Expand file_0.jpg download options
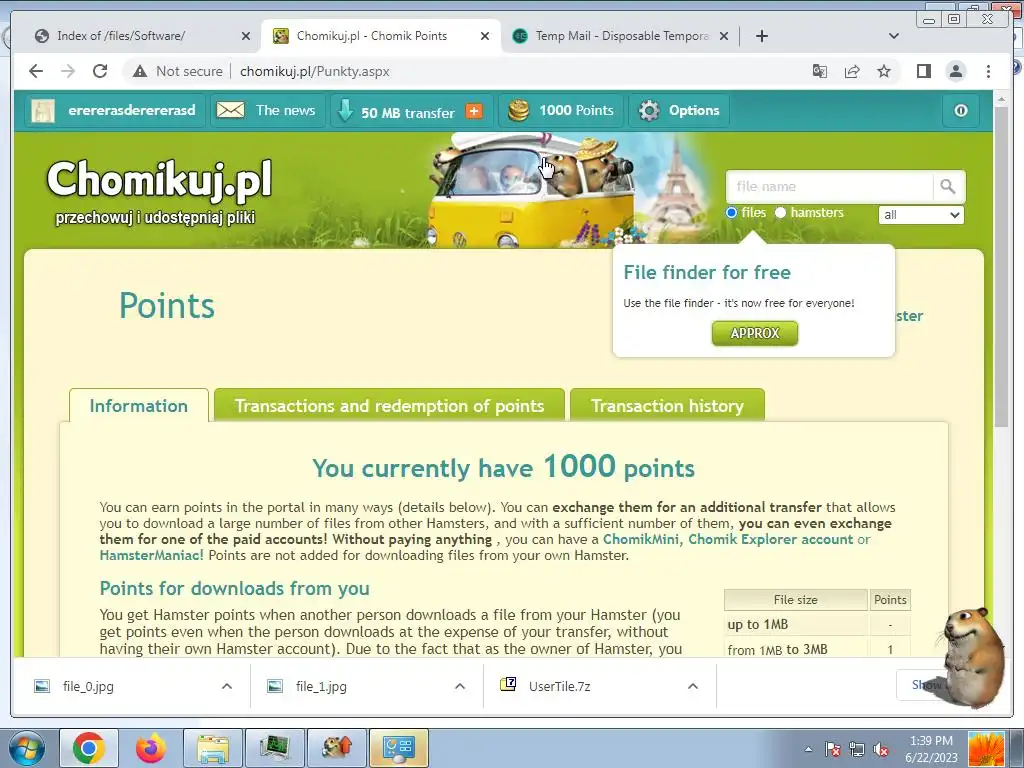 (227, 686)
